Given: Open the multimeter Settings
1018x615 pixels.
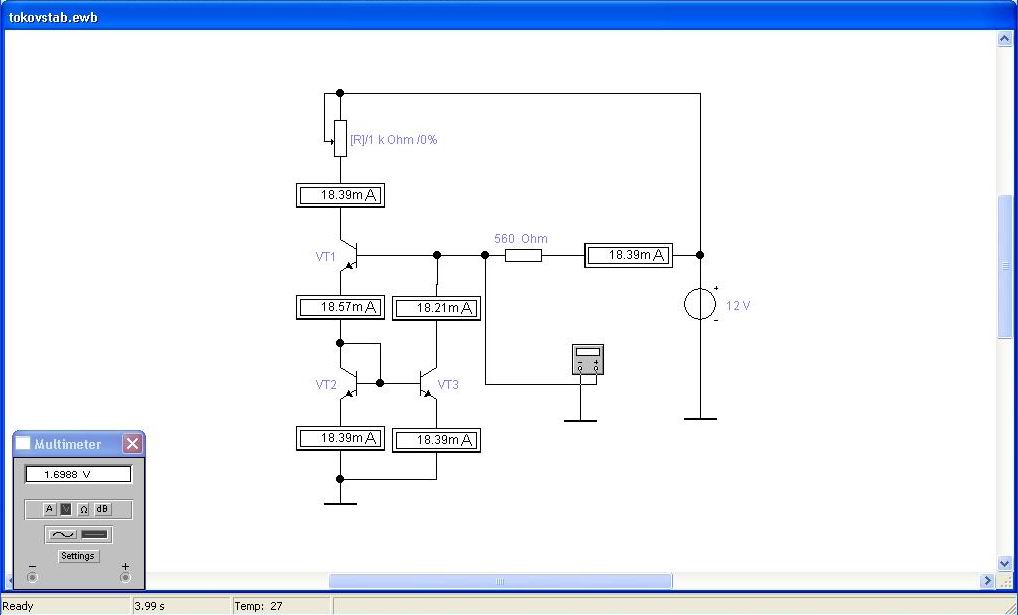Looking at the screenshot, I should [x=78, y=556].
